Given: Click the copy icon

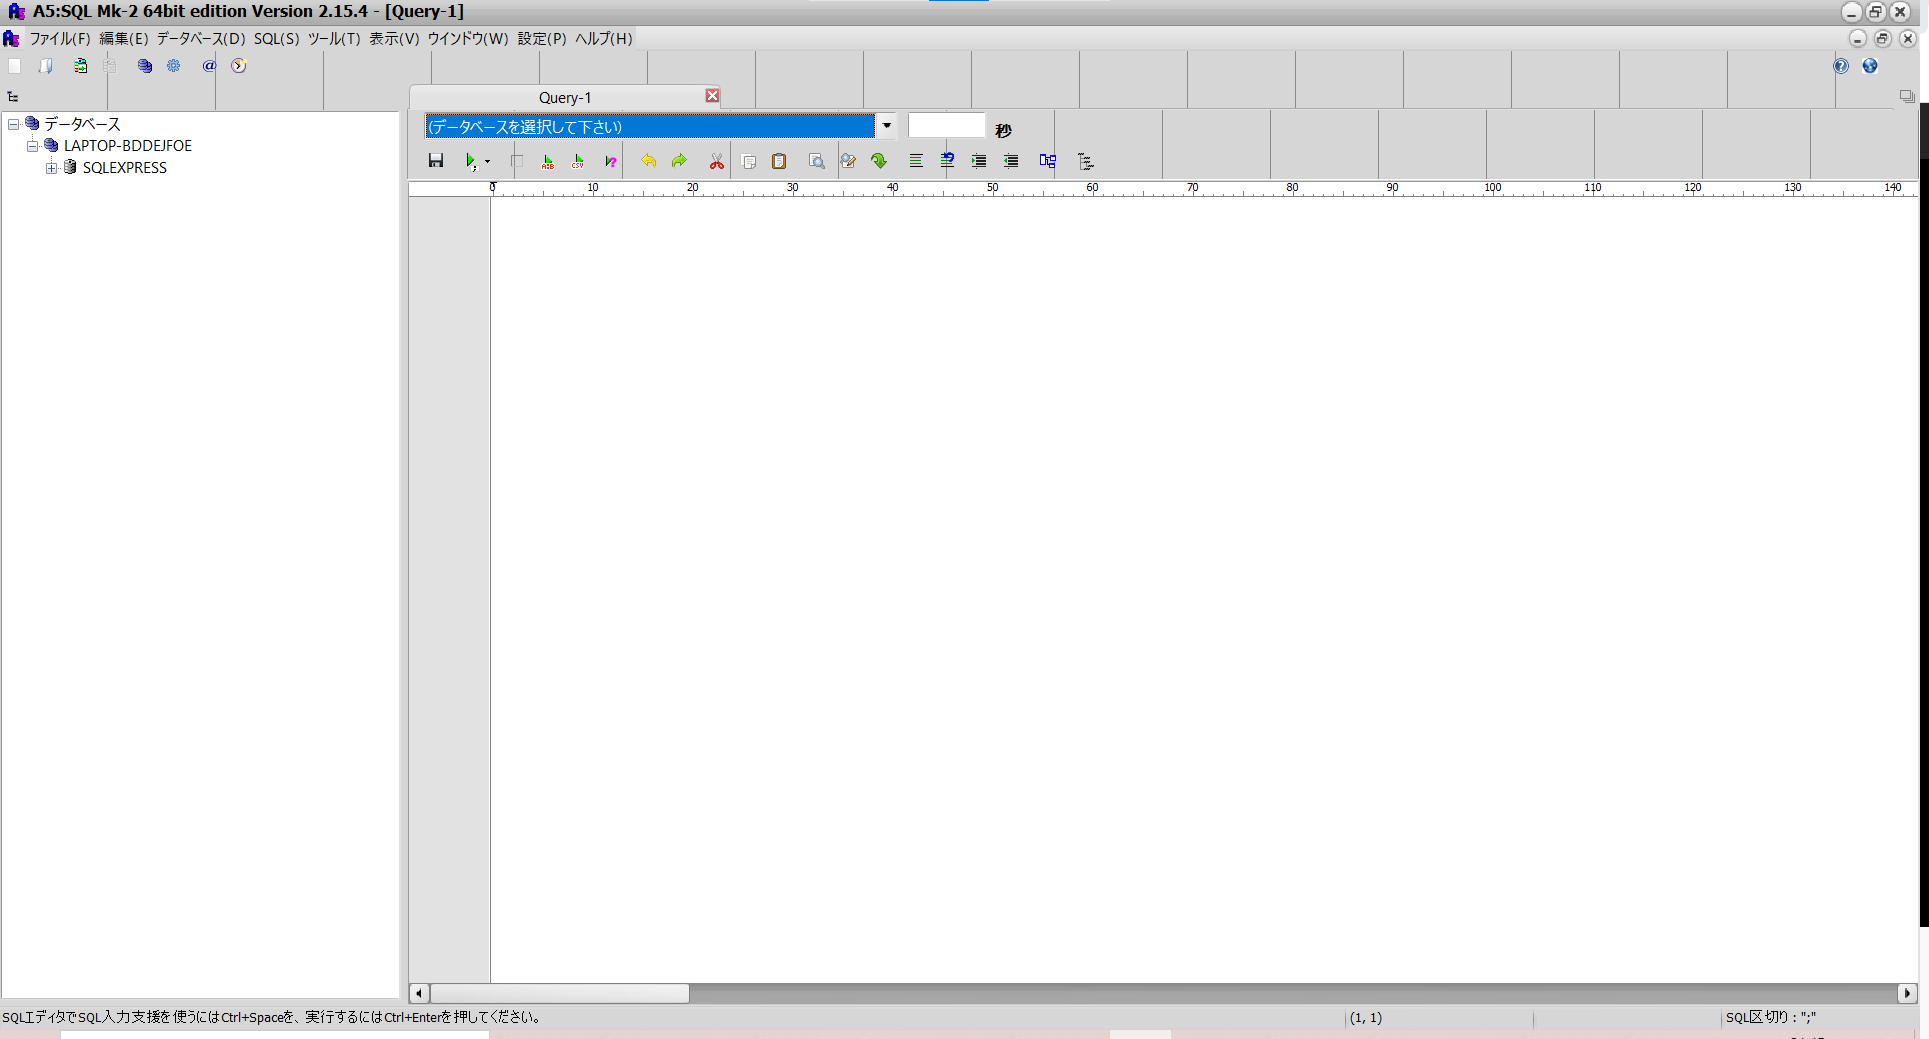Looking at the screenshot, I should (x=749, y=161).
